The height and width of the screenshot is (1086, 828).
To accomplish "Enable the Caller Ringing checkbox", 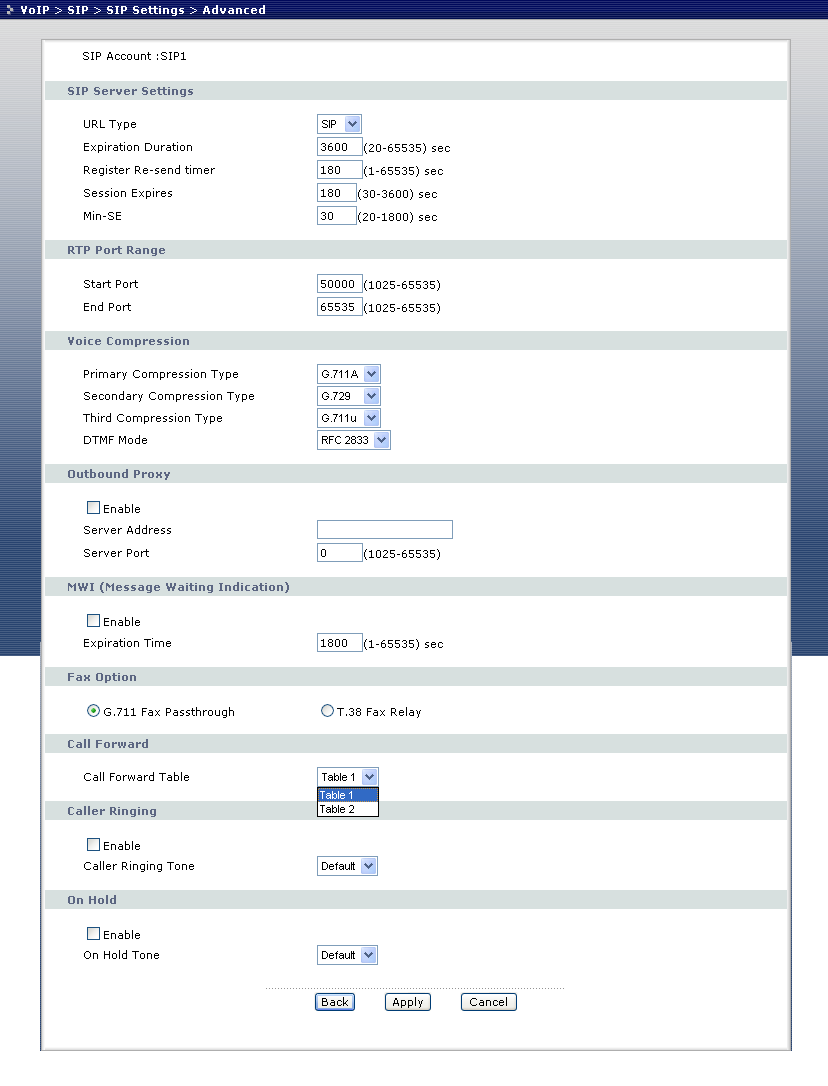I will click(x=94, y=844).
